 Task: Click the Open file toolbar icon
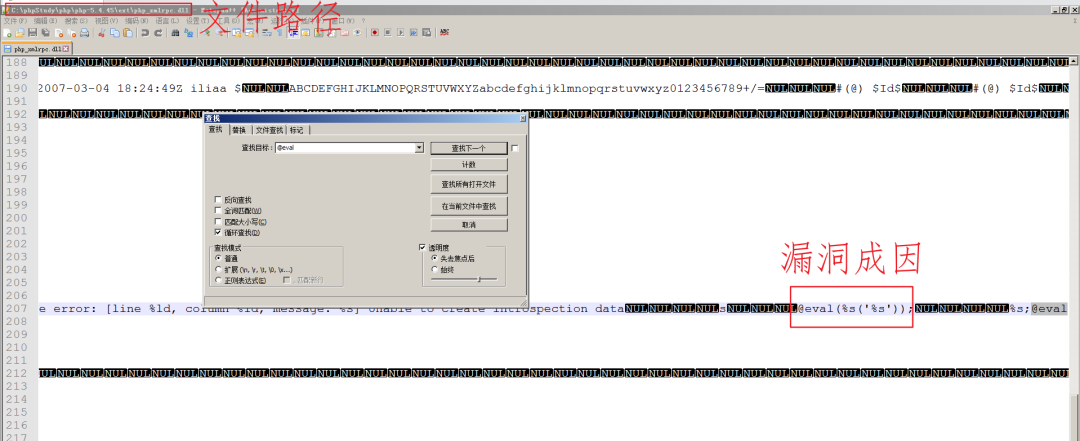(x=19, y=32)
